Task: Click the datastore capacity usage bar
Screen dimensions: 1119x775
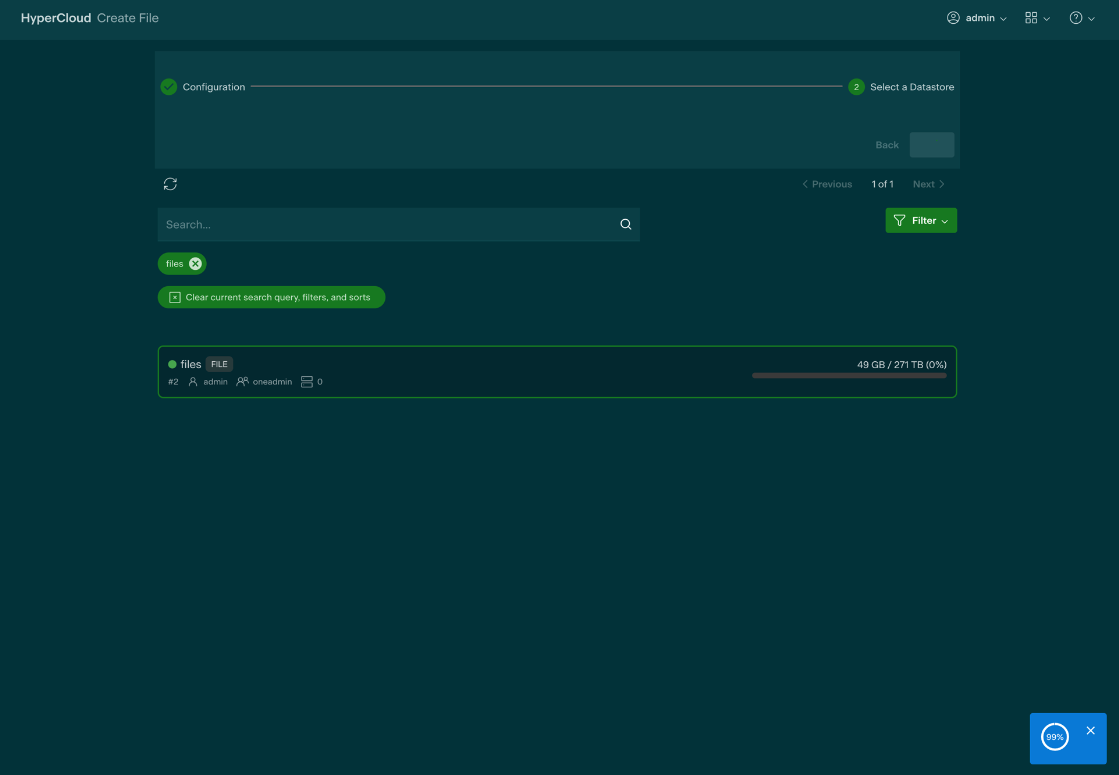Action: coord(848,376)
